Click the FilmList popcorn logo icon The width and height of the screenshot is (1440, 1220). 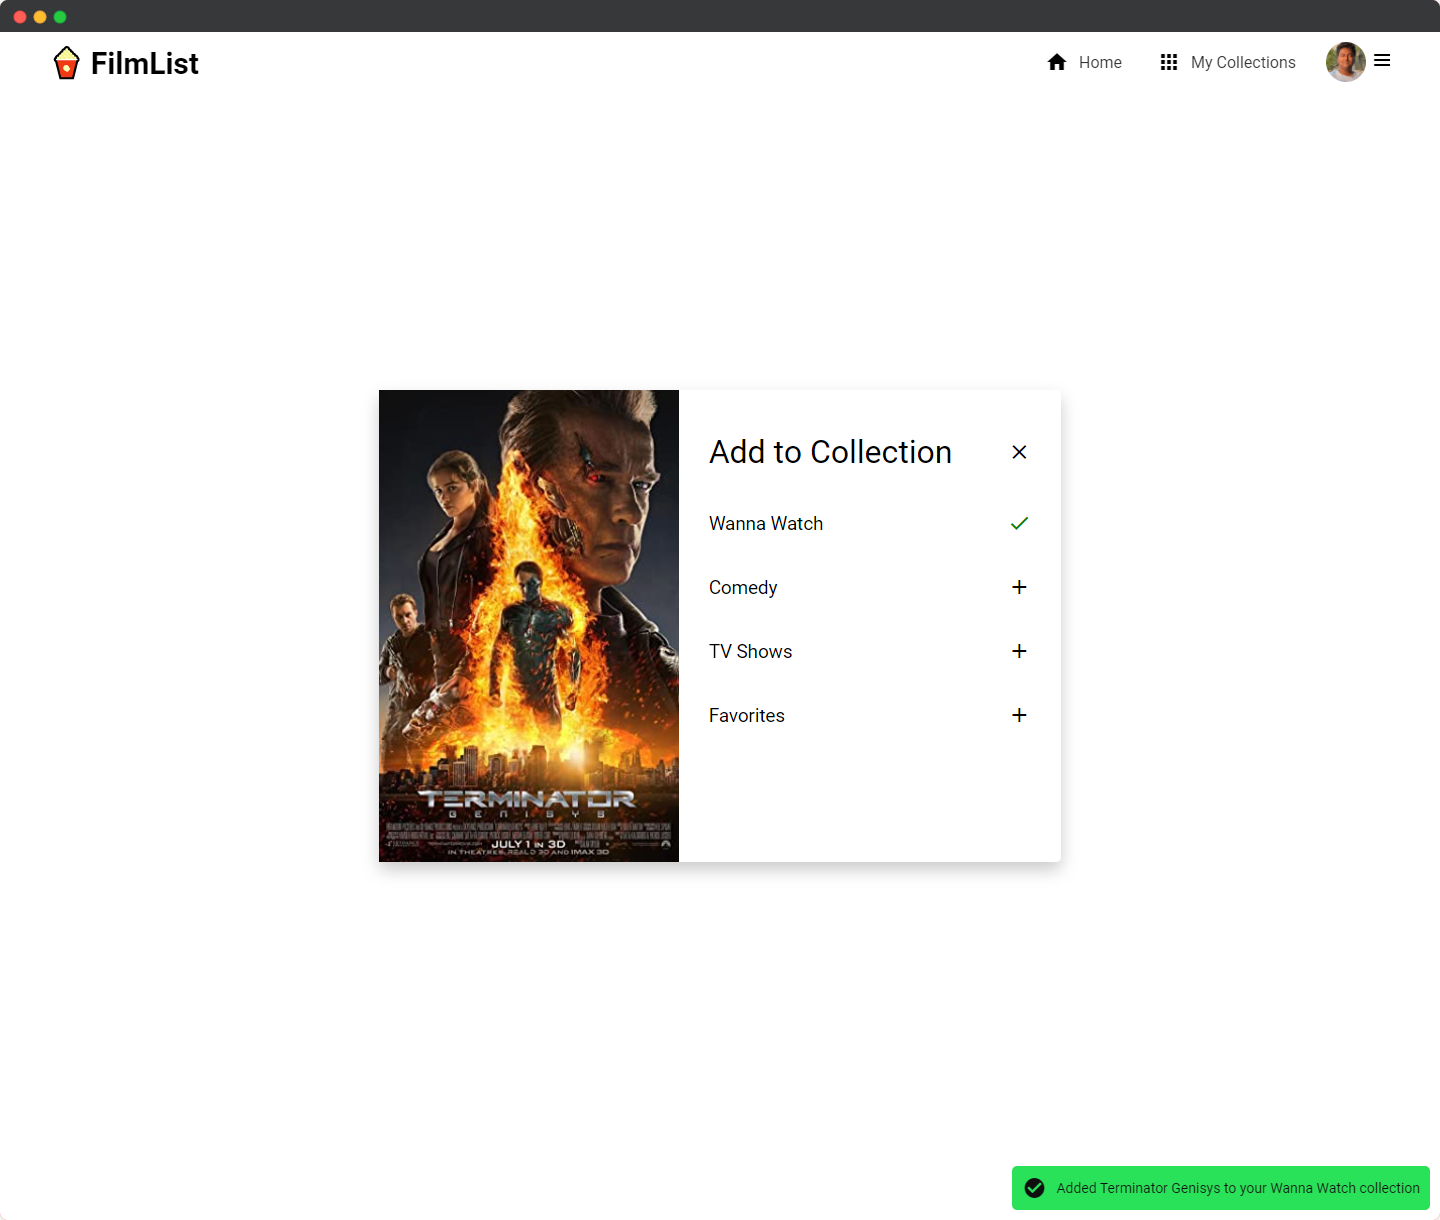66,63
